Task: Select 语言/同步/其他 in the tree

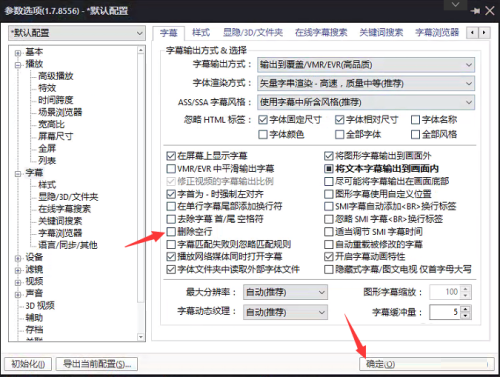Action: (x=68, y=246)
